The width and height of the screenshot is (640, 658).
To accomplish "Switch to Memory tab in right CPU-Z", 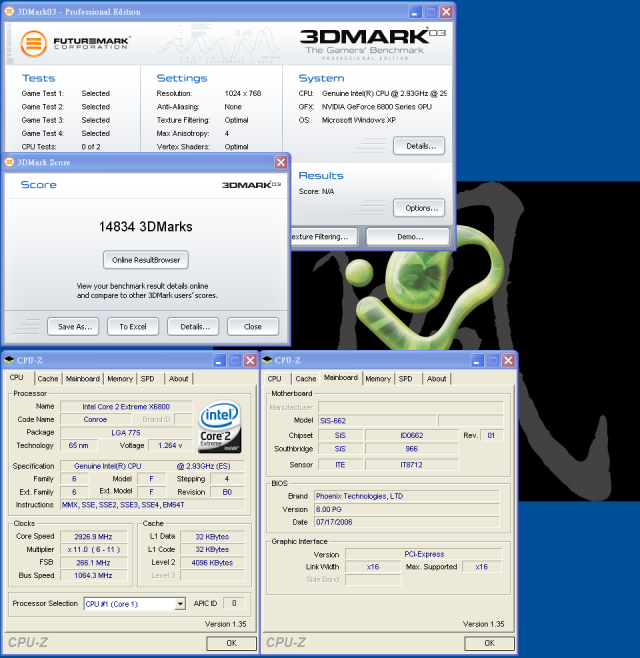I will (378, 379).
